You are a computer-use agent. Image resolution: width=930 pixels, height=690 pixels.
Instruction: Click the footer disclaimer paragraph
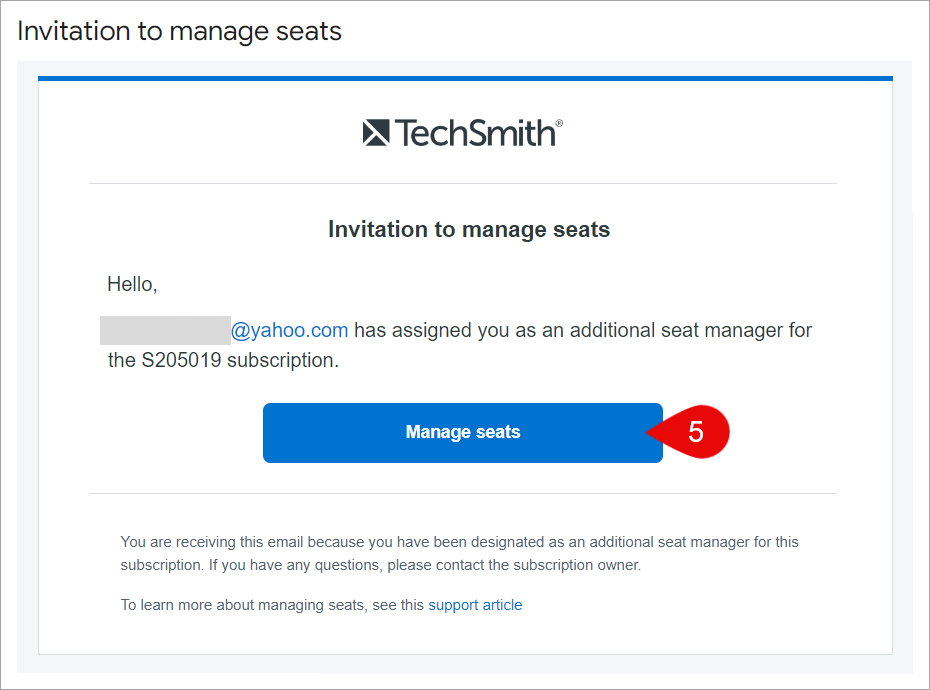pyautogui.click(x=460, y=553)
